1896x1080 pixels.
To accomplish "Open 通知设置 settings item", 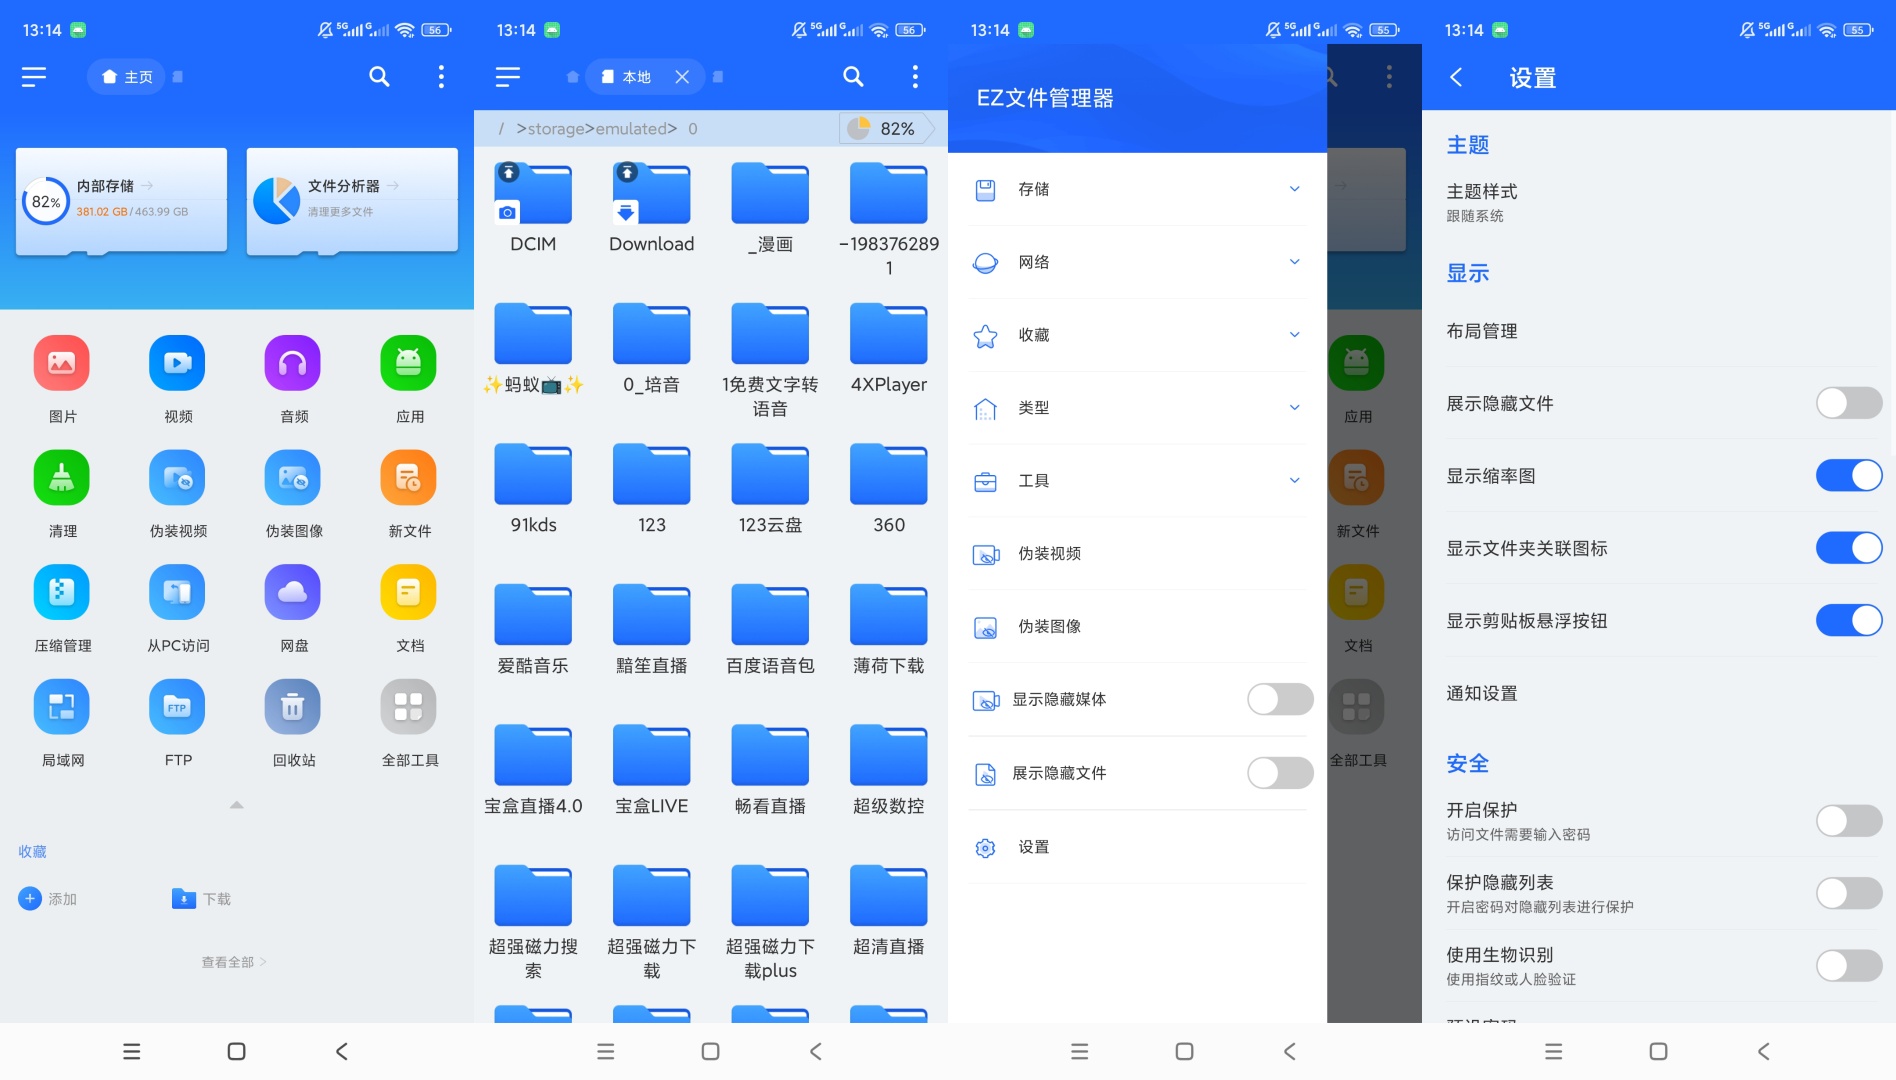I will click(1659, 693).
